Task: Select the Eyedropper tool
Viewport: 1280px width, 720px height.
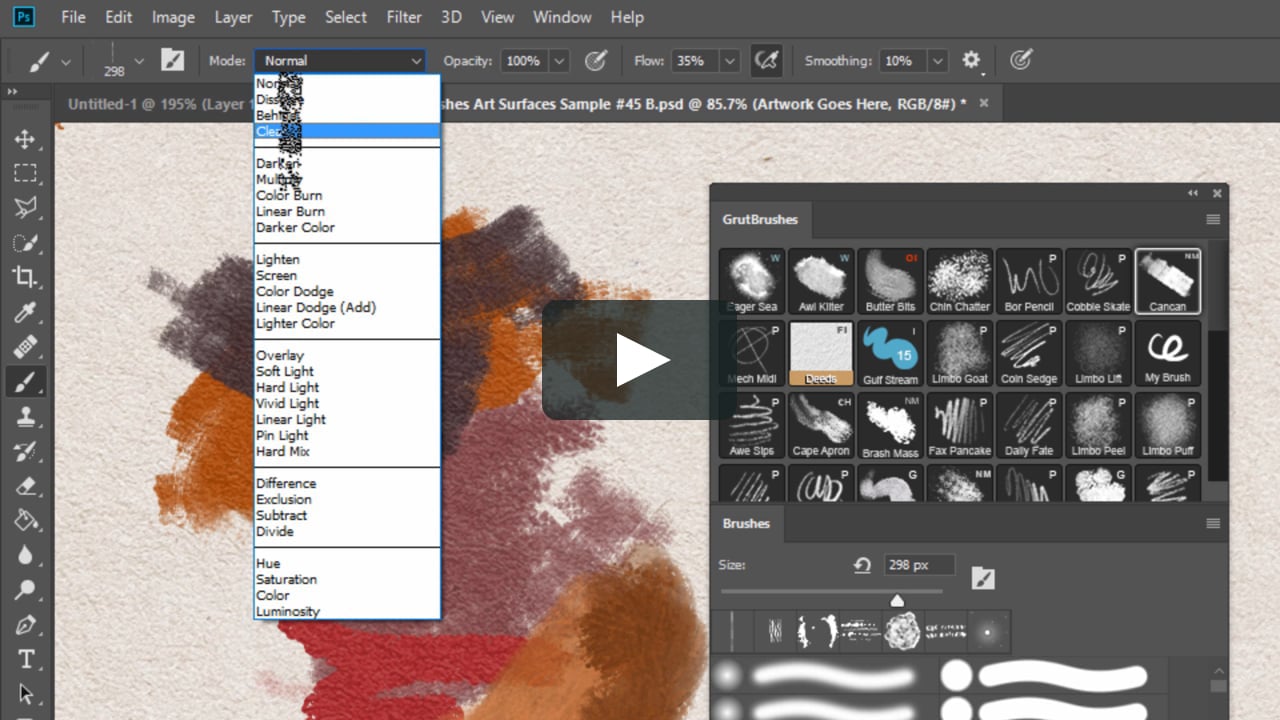Action: 26,313
